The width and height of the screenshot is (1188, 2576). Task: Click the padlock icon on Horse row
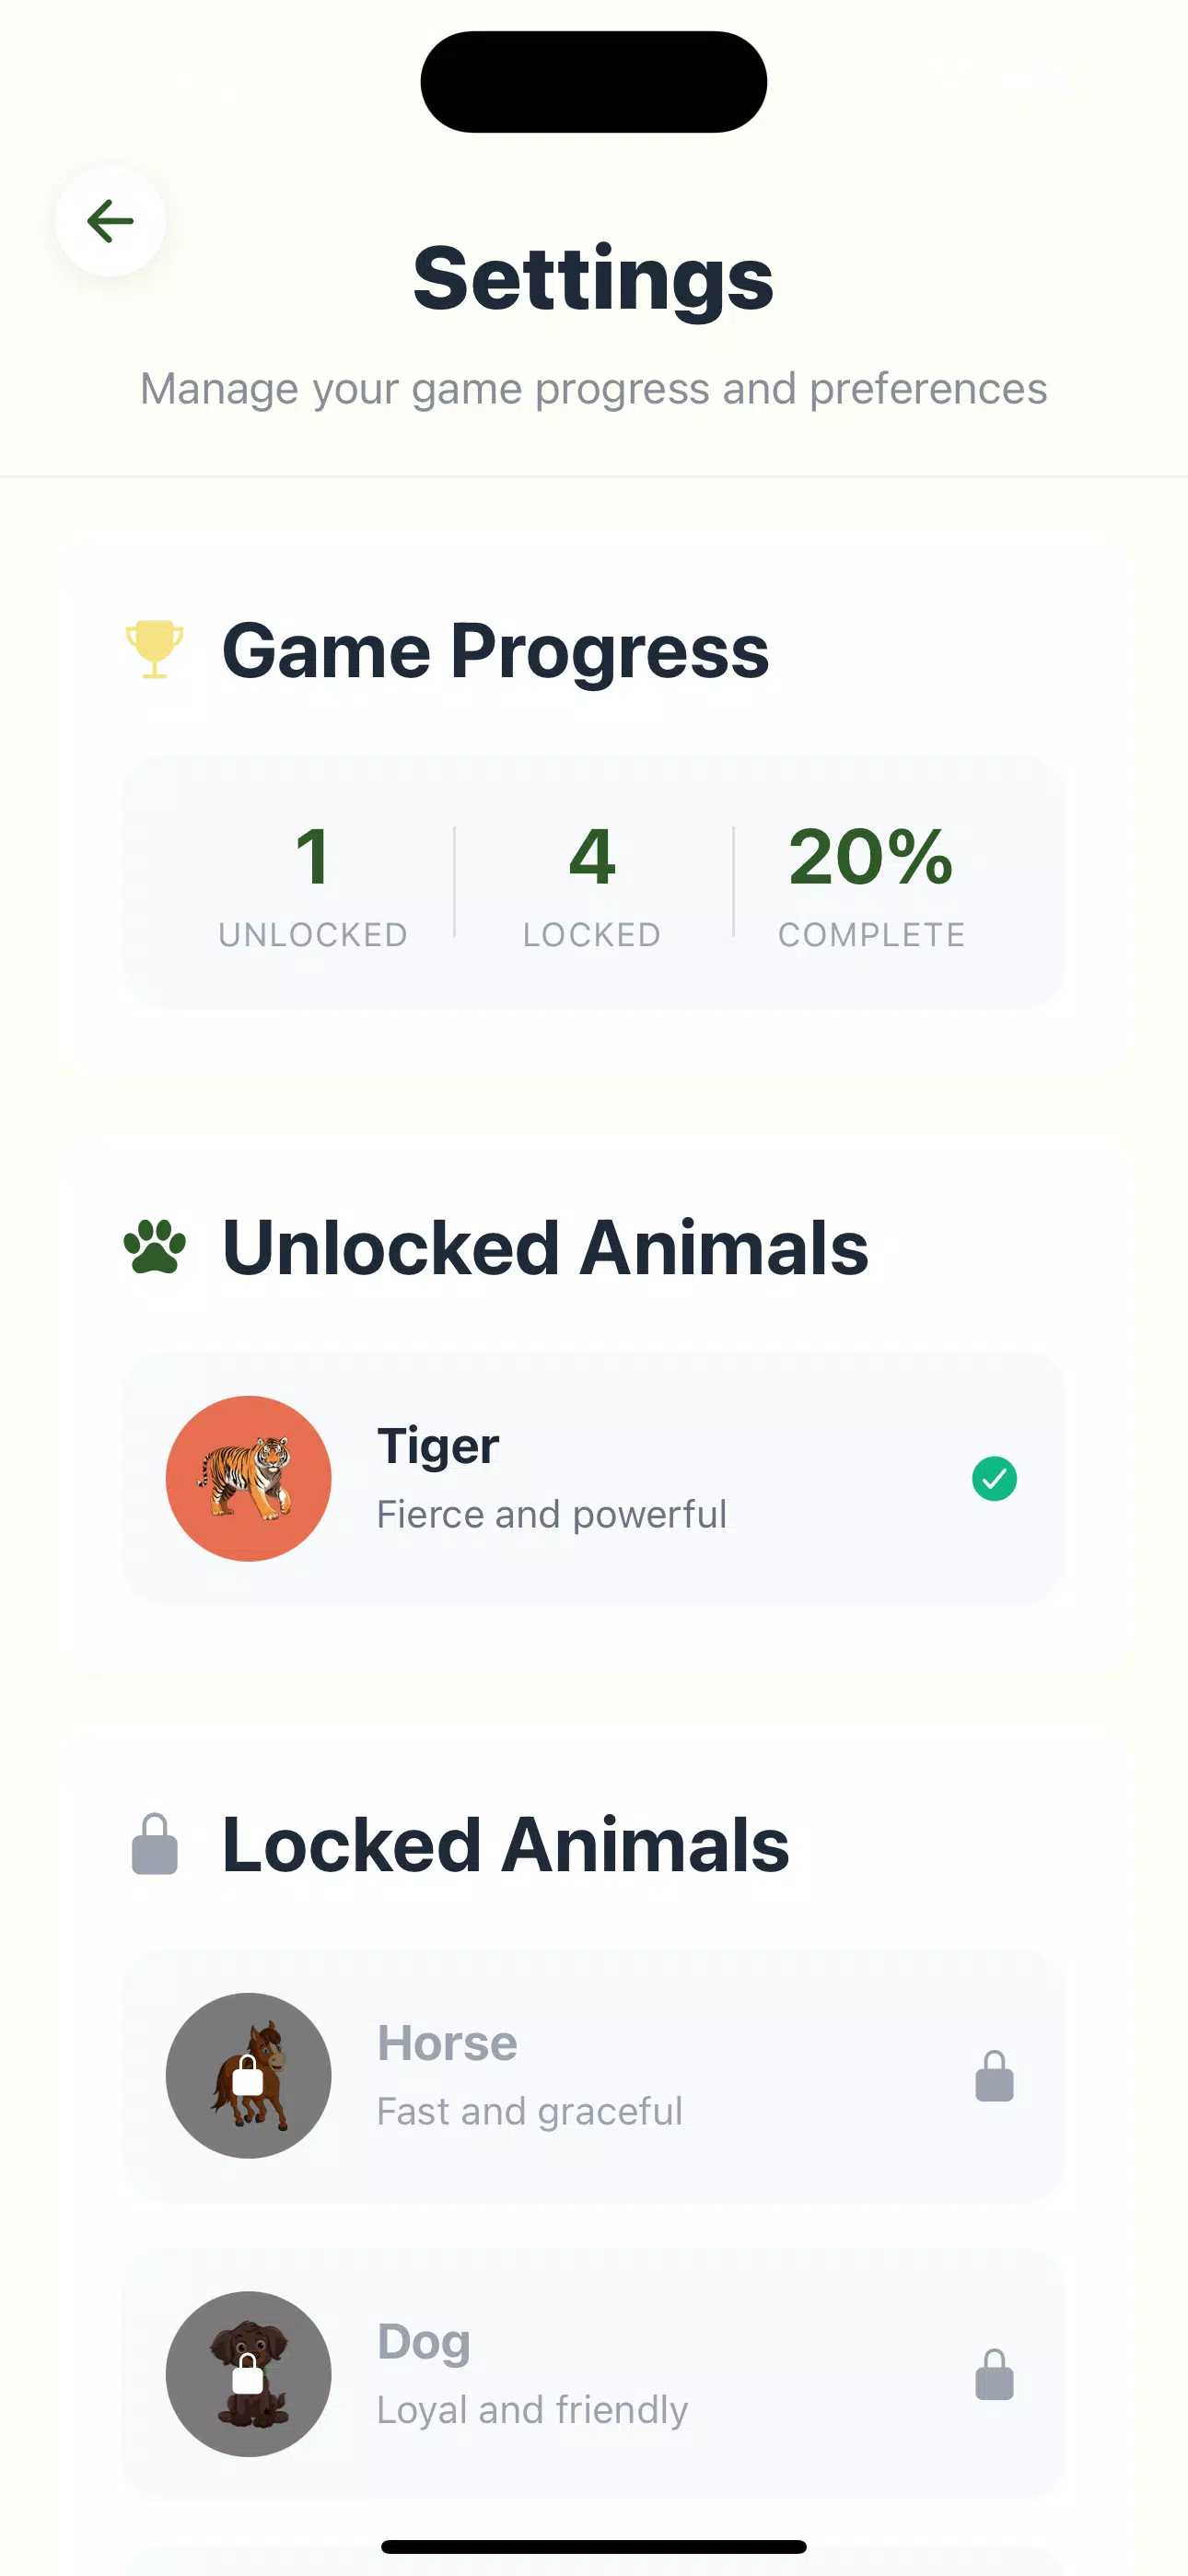tap(994, 2076)
